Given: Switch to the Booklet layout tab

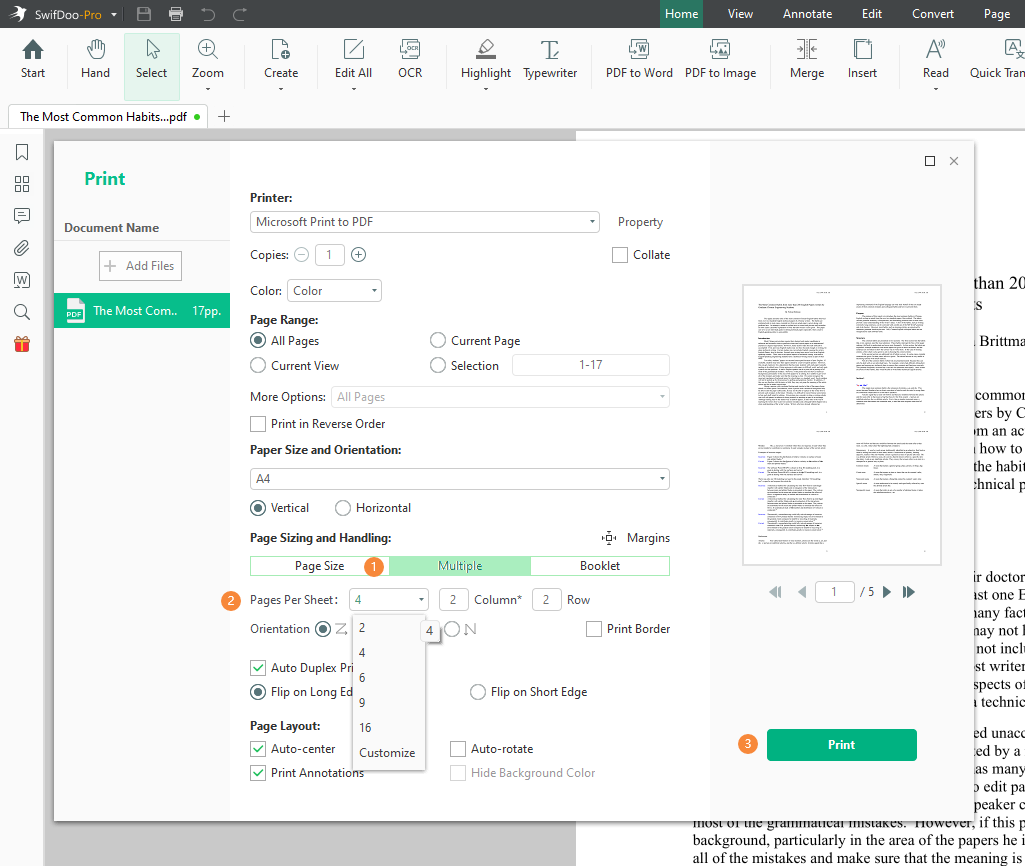Looking at the screenshot, I should point(600,566).
